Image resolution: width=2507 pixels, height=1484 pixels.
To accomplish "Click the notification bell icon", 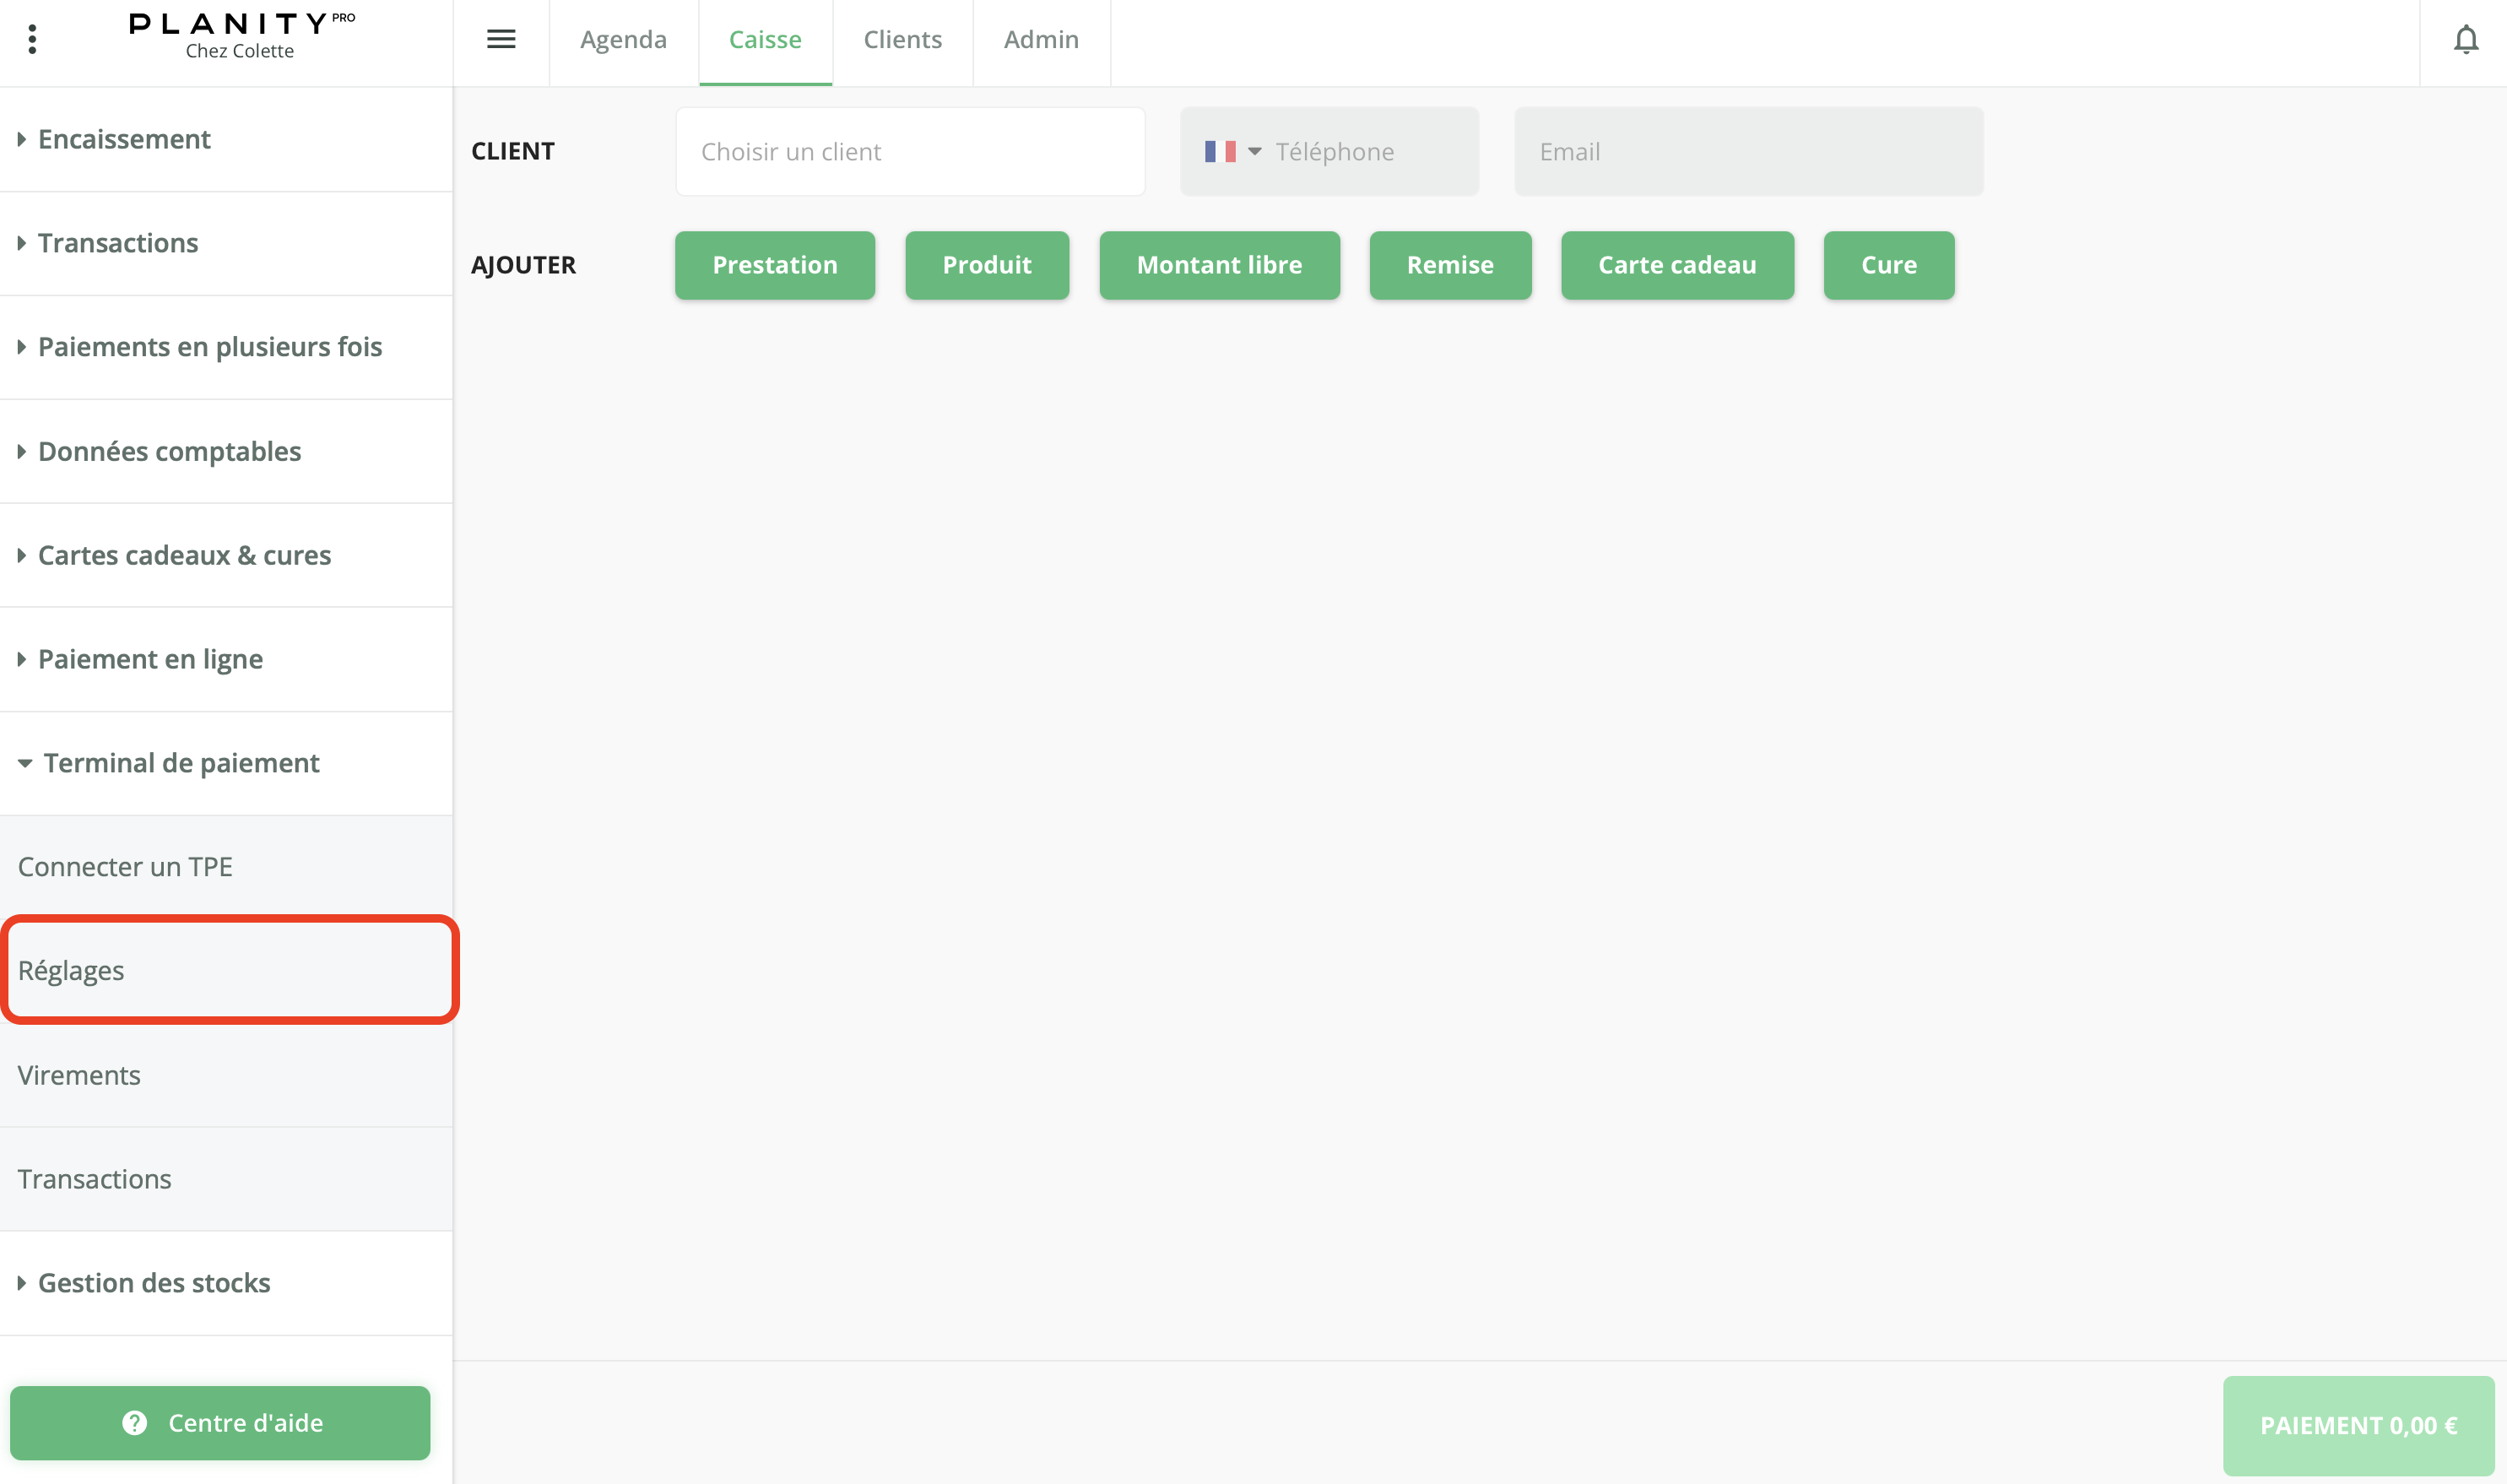I will (x=2465, y=40).
